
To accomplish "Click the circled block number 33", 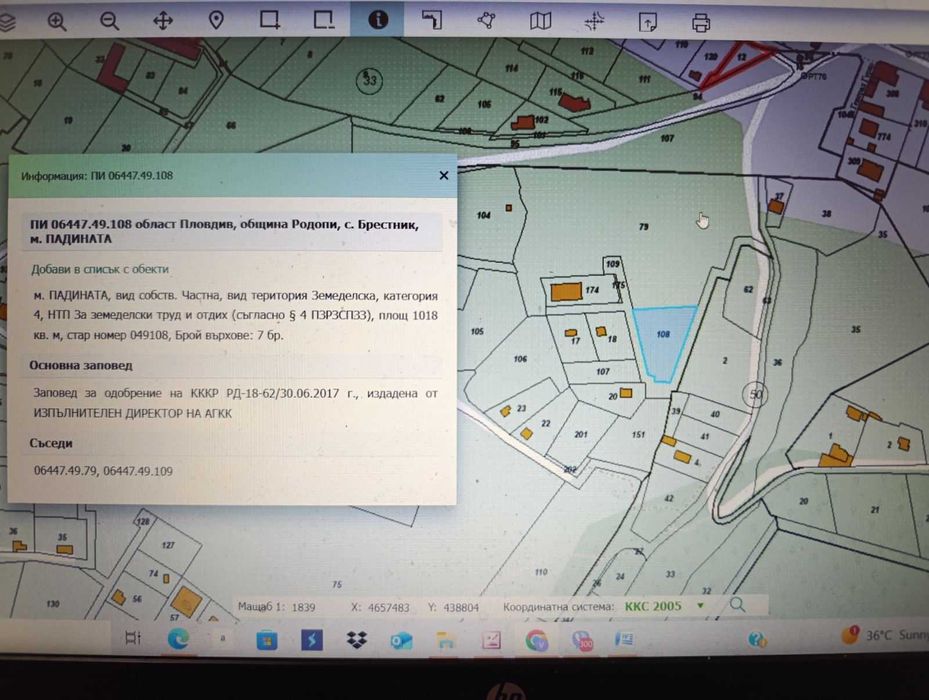I will click(x=369, y=80).
